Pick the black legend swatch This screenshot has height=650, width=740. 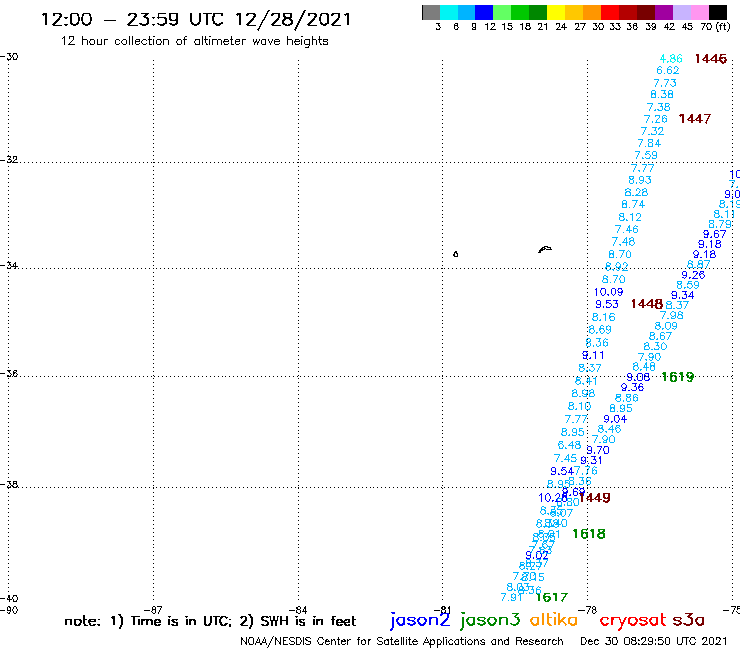718,12
